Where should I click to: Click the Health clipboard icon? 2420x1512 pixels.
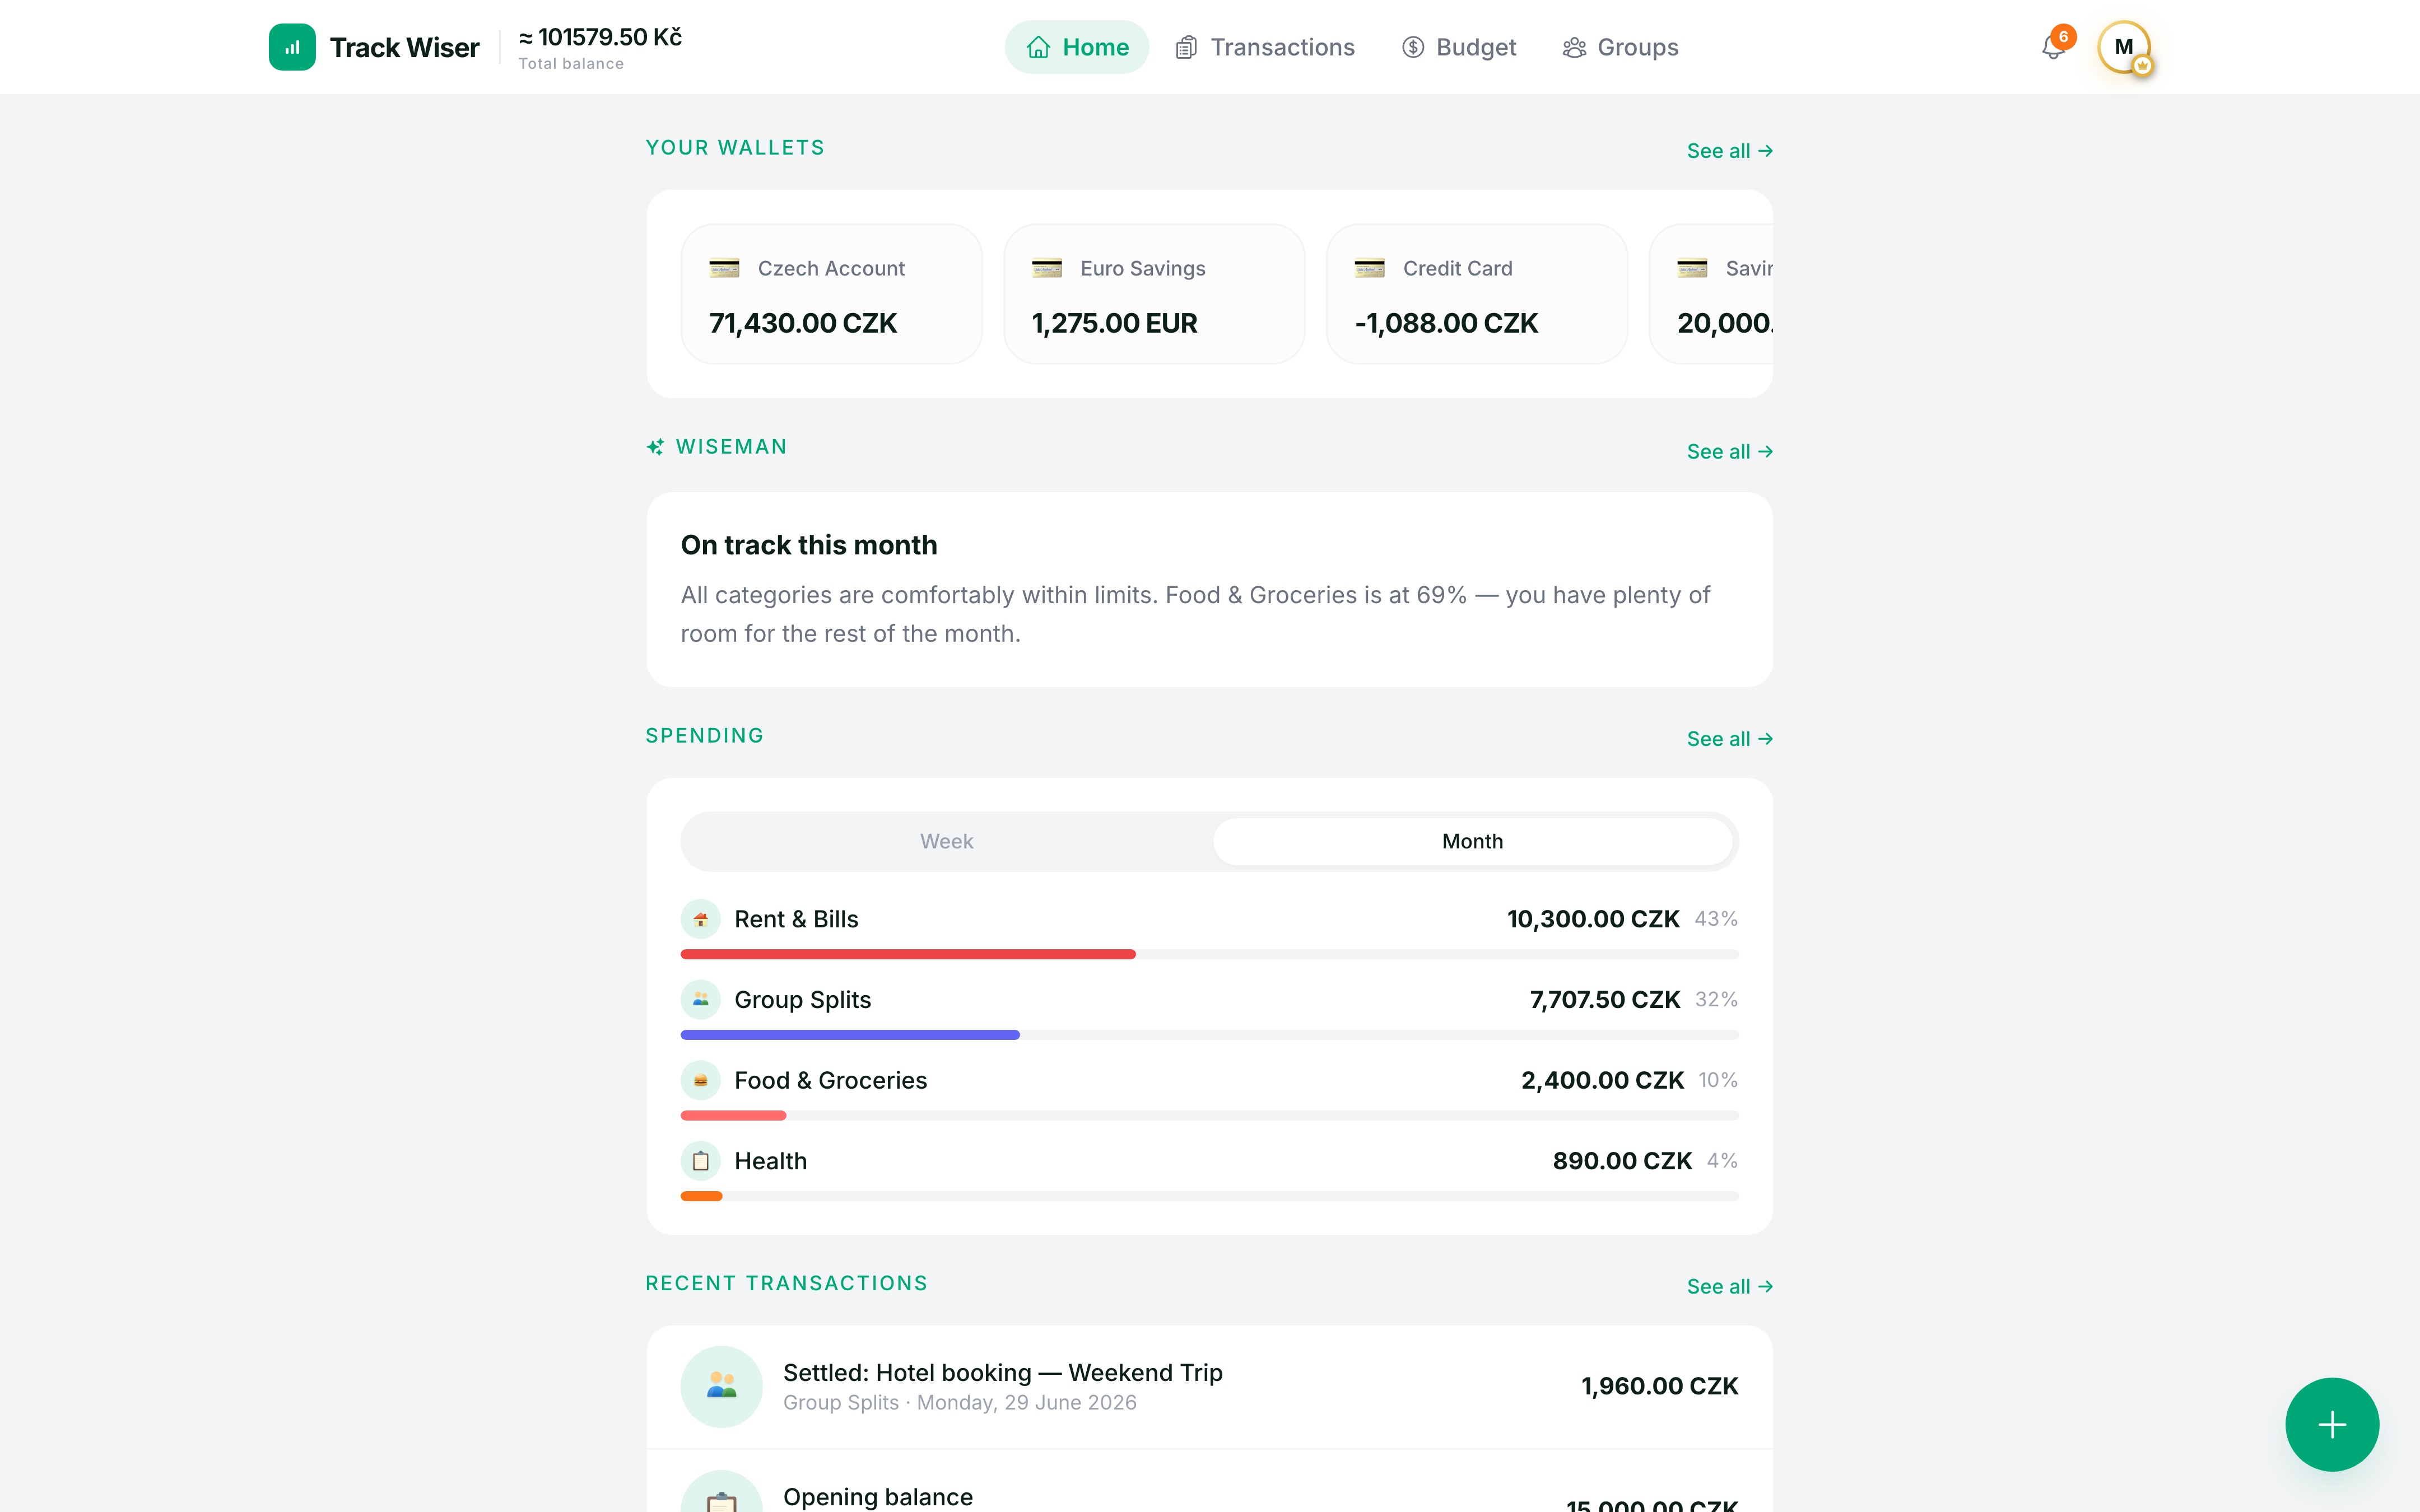701,1161
